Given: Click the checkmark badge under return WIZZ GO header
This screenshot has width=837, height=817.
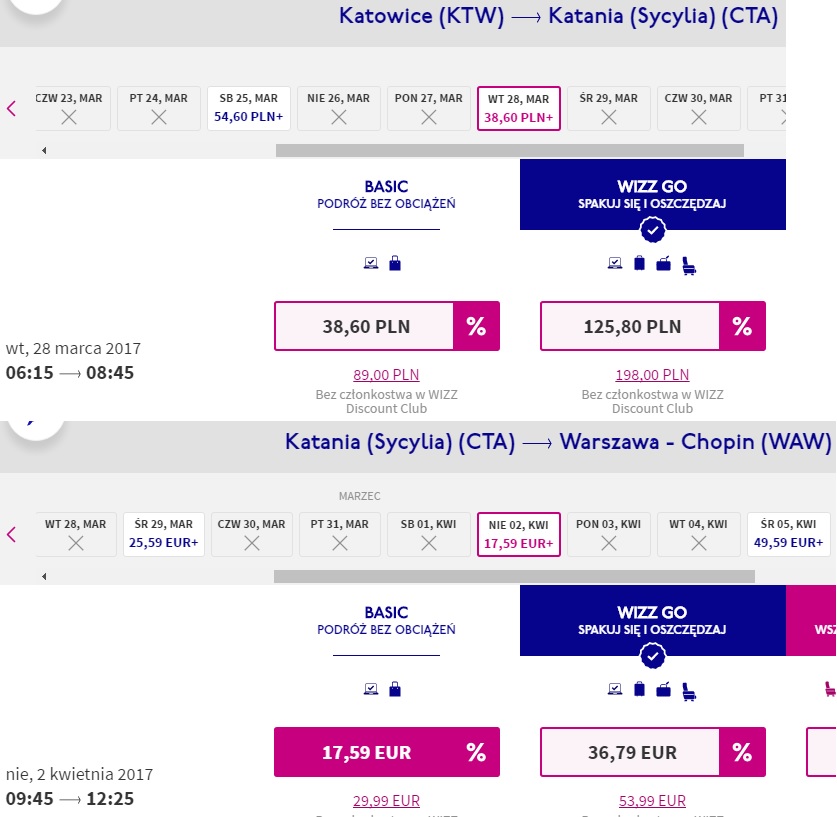Looking at the screenshot, I should click(x=652, y=656).
